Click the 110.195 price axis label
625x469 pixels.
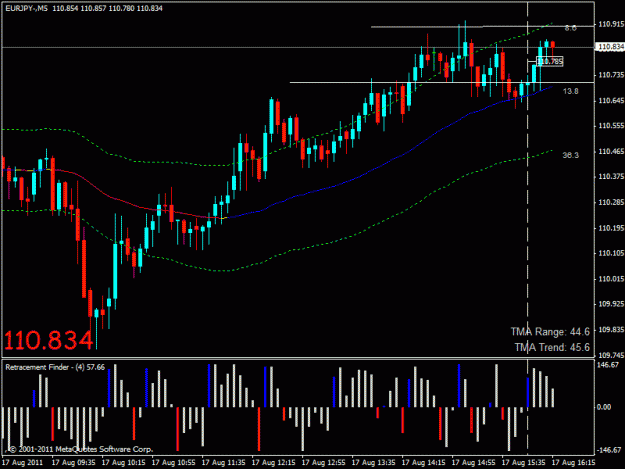pyautogui.click(x=611, y=228)
